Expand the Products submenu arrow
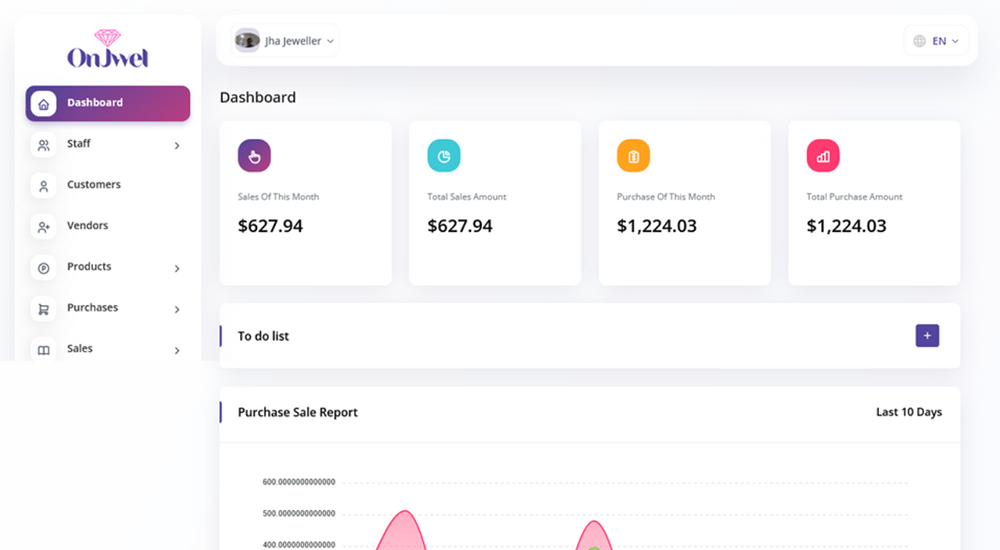The image size is (1000, 550). (177, 269)
